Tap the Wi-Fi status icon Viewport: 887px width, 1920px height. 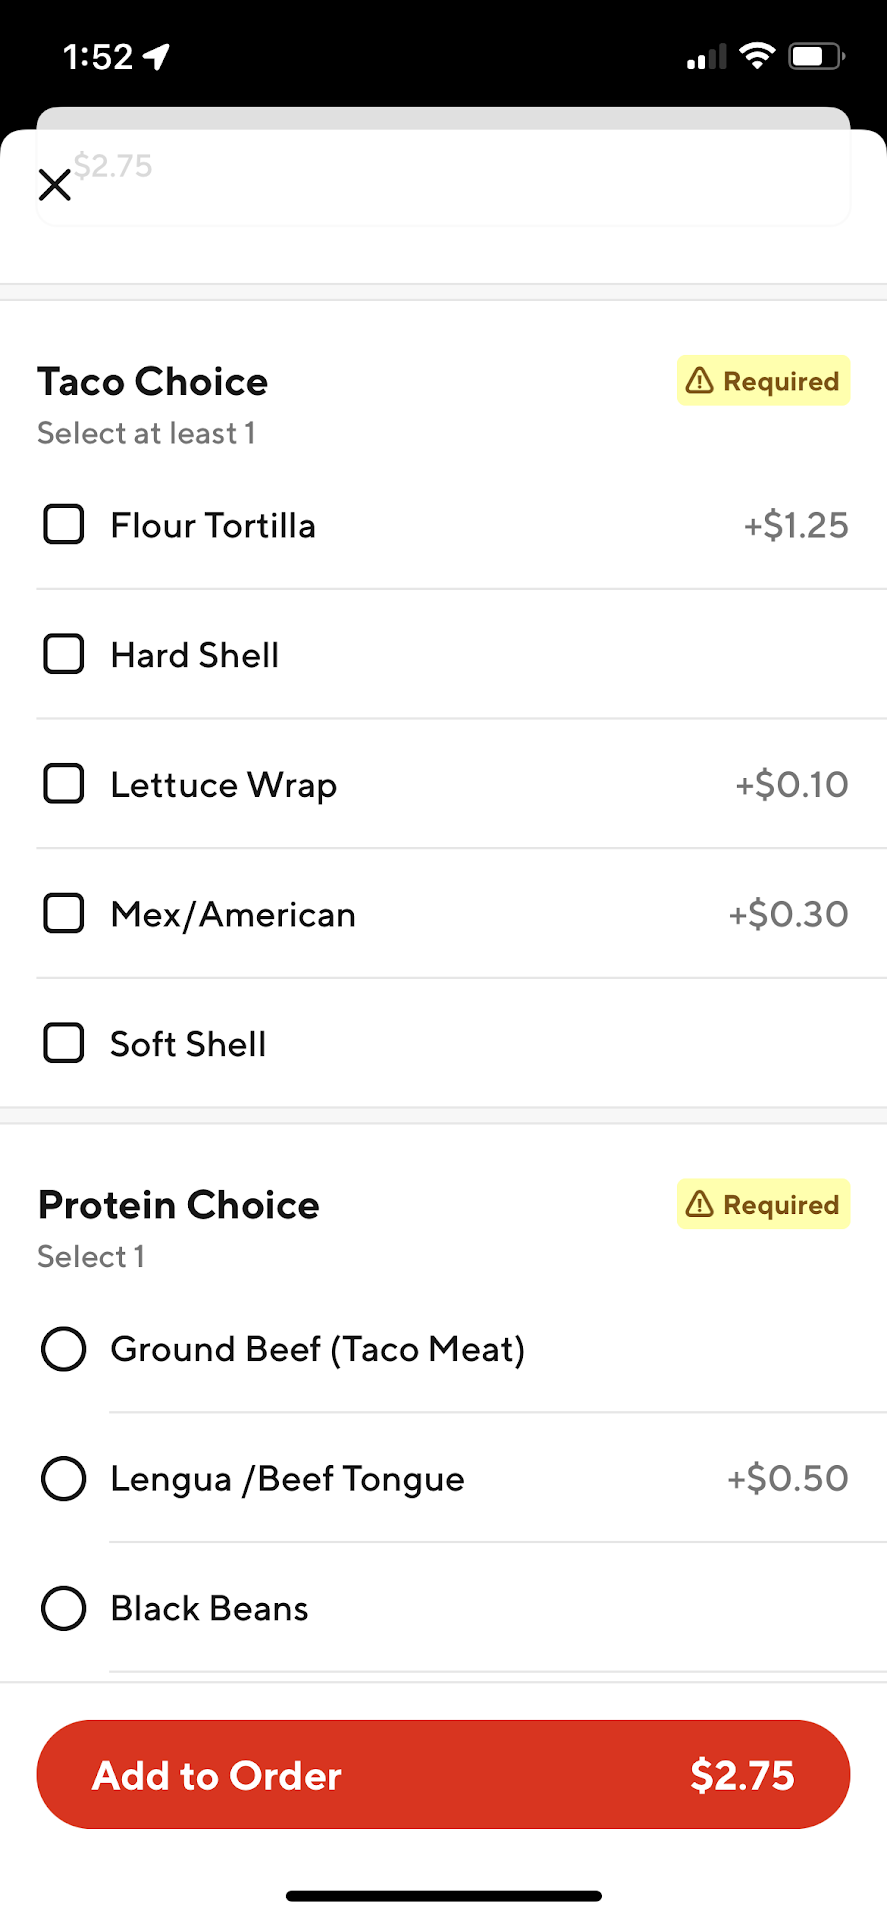point(757,56)
